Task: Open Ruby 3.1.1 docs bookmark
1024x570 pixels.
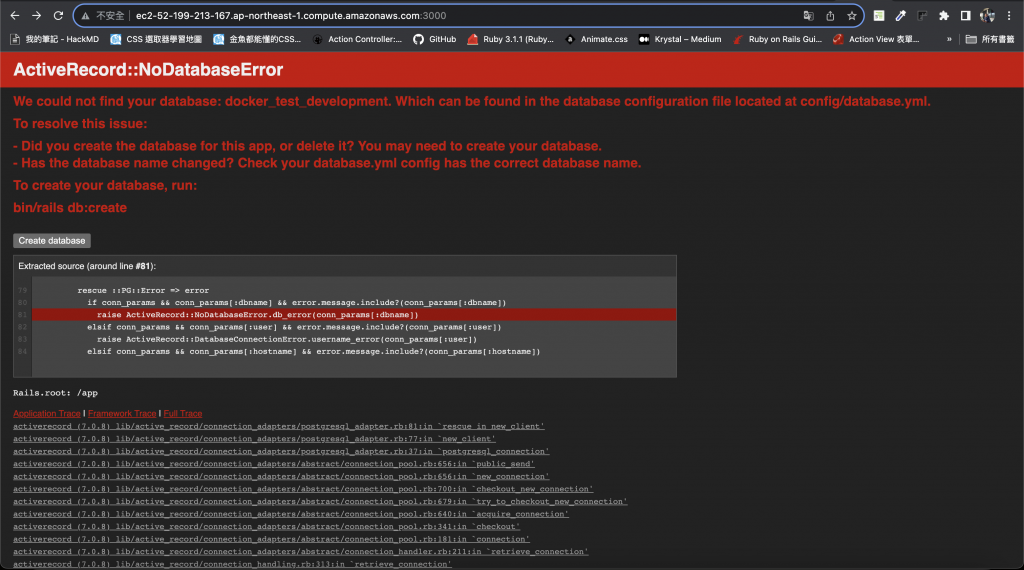Action: pyautogui.click(x=511, y=39)
